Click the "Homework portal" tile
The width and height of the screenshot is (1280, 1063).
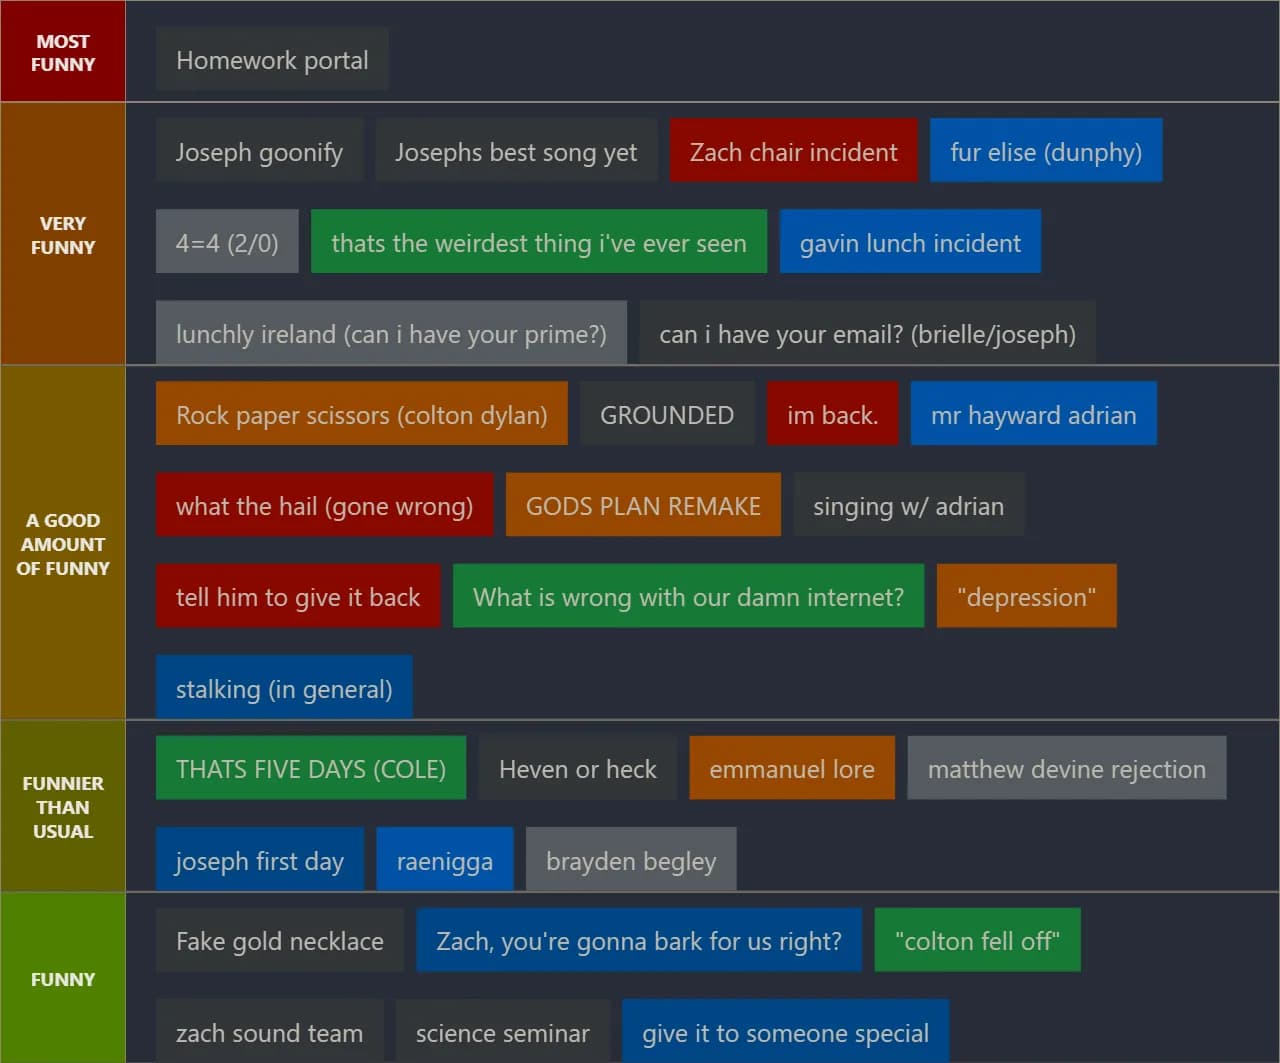pyautogui.click(x=272, y=60)
